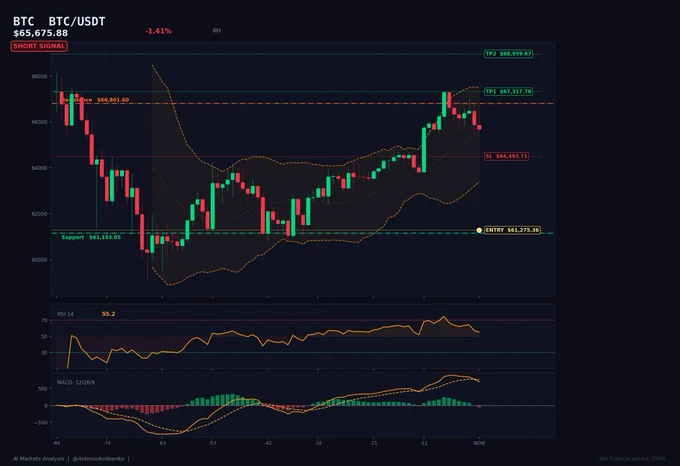680x466 pixels.
Task: Click the -74 time axis label
Action: (107, 443)
